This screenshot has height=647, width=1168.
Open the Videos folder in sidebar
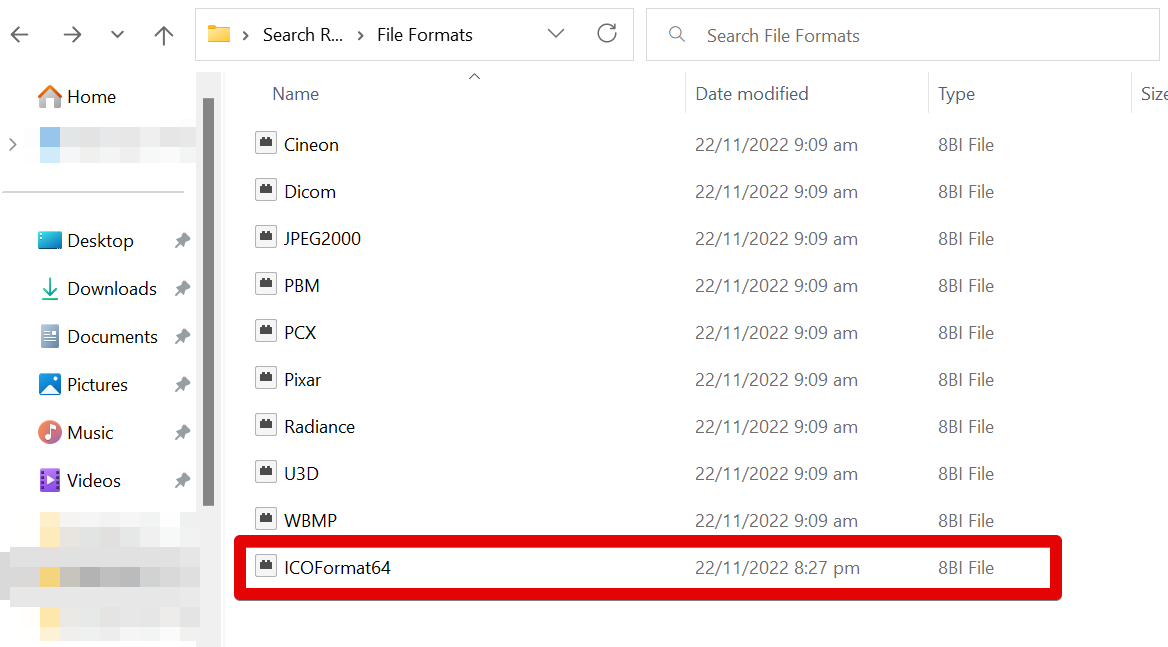click(93, 481)
